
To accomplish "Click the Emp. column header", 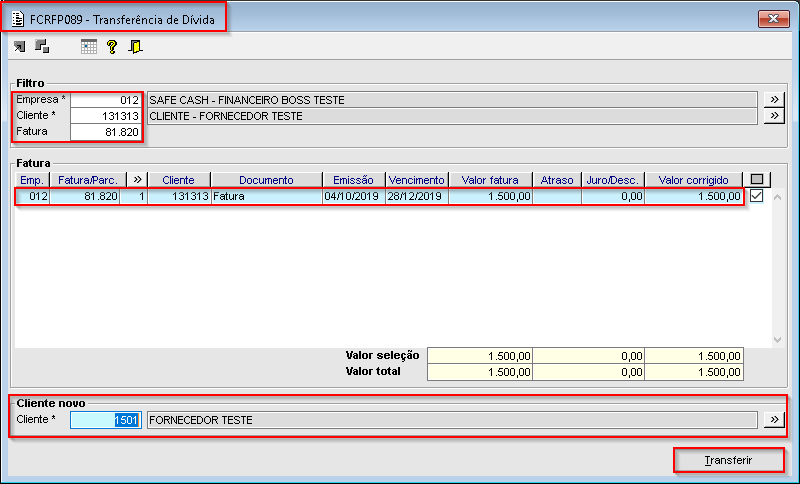I will [33, 180].
